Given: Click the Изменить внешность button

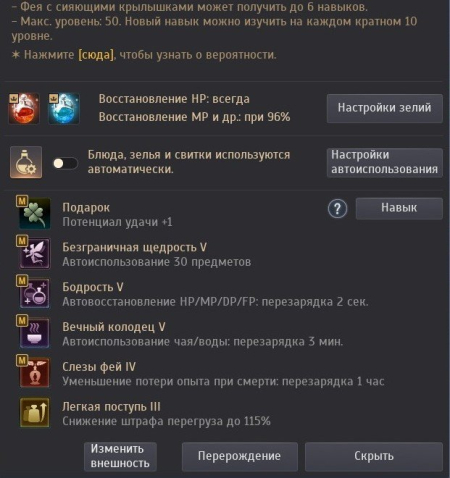Looking at the screenshot, I should click(x=120, y=456).
